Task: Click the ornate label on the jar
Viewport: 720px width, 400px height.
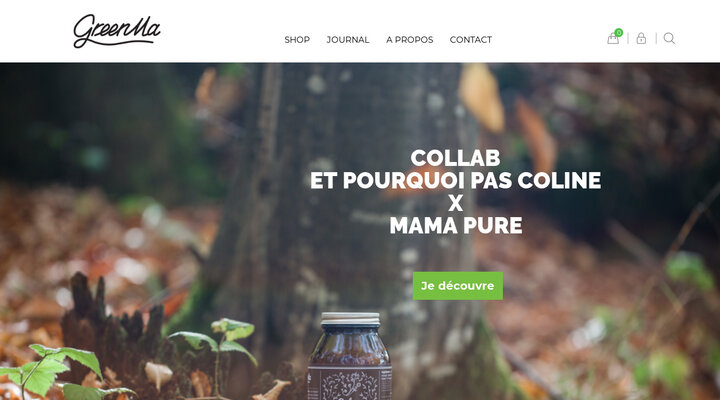Action: (349, 383)
